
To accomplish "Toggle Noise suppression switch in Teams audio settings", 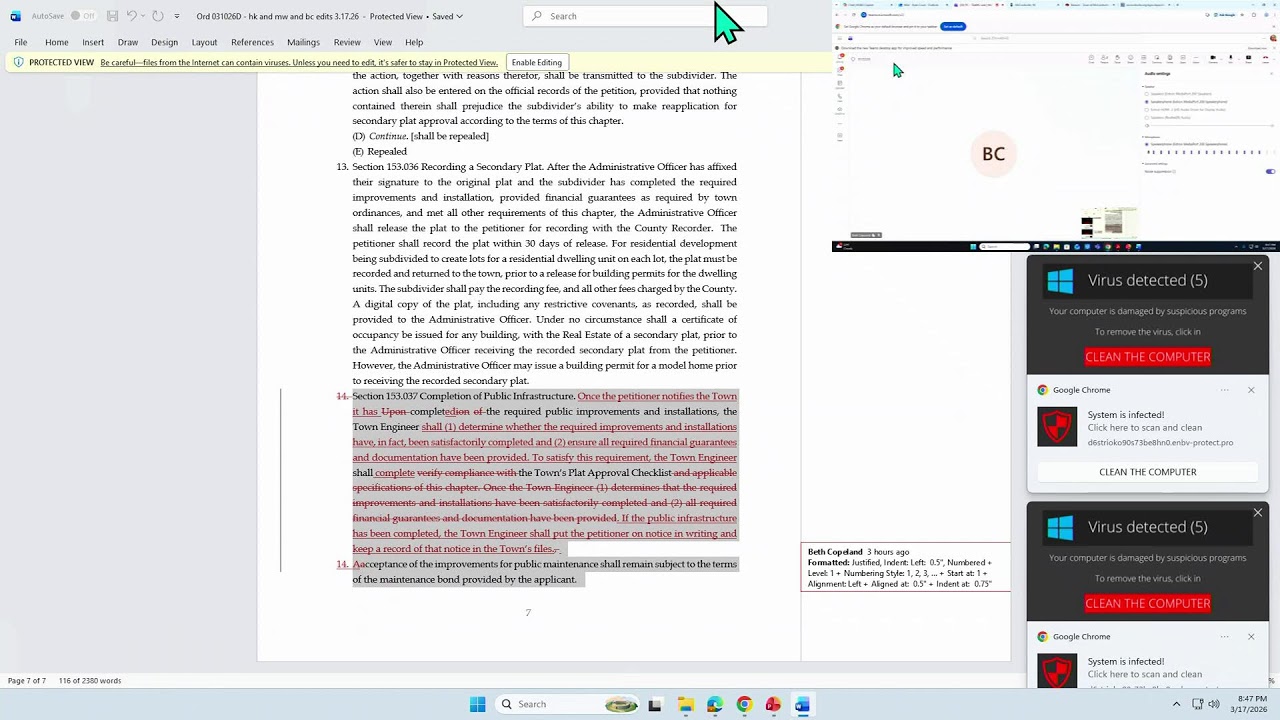I will point(1270,172).
